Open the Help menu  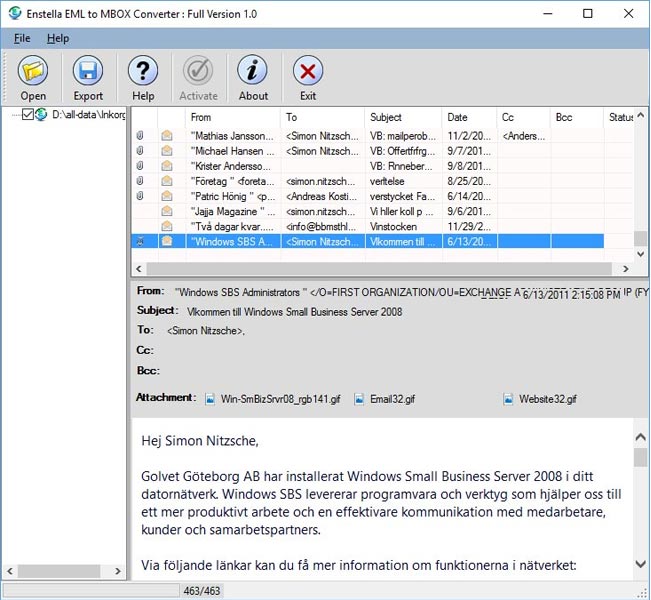(x=58, y=39)
